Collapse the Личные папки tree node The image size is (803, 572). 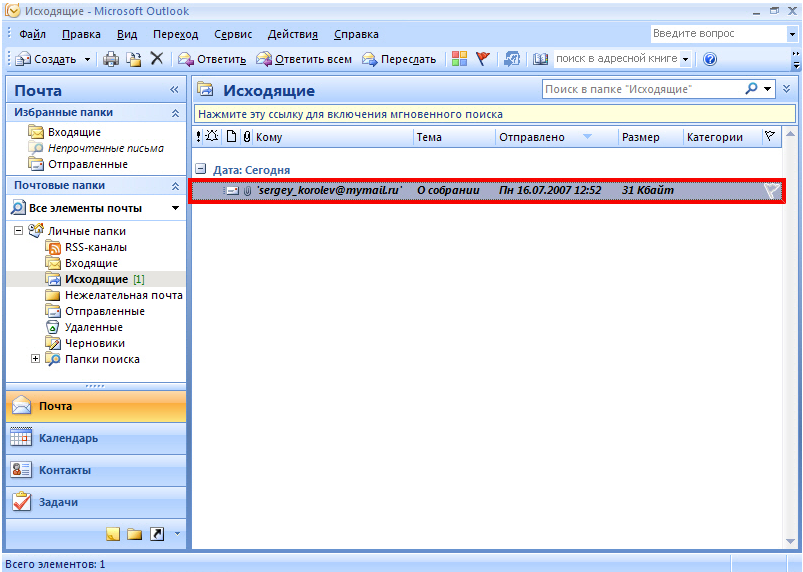(18, 231)
